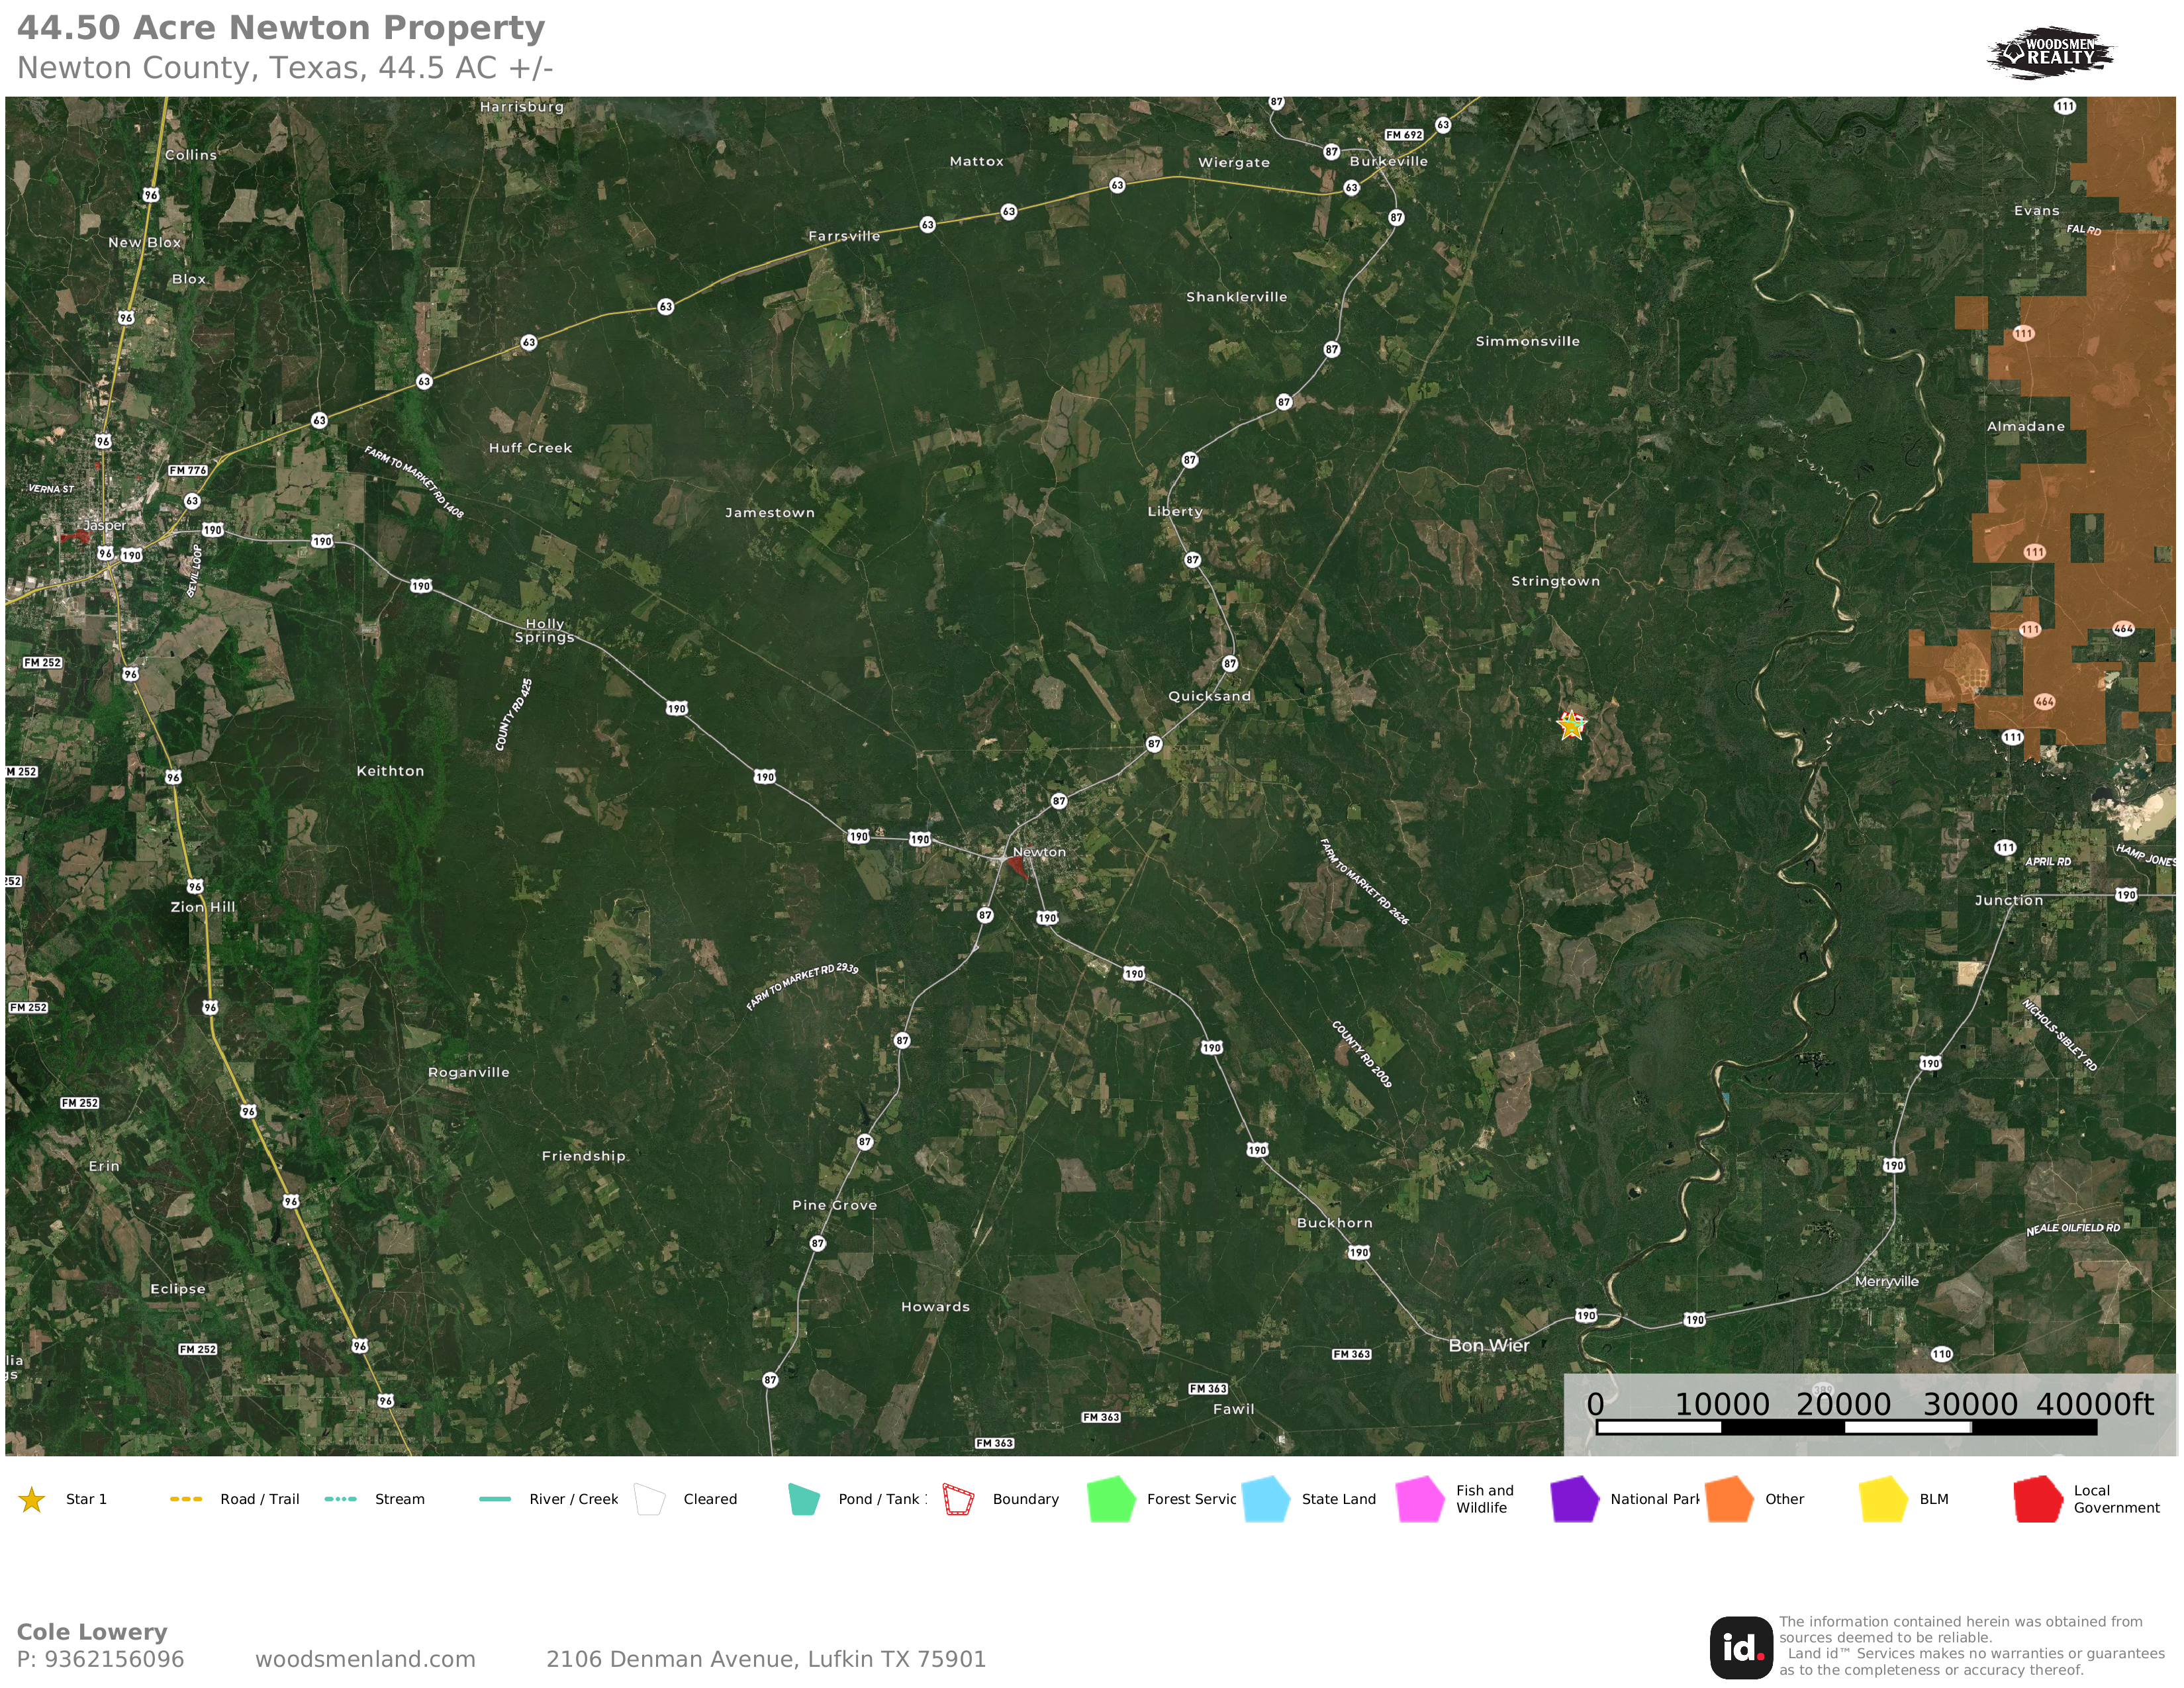Select the blue State Land swatch
The image size is (2184, 1688).
pyautogui.click(x=1266, y=1499)
